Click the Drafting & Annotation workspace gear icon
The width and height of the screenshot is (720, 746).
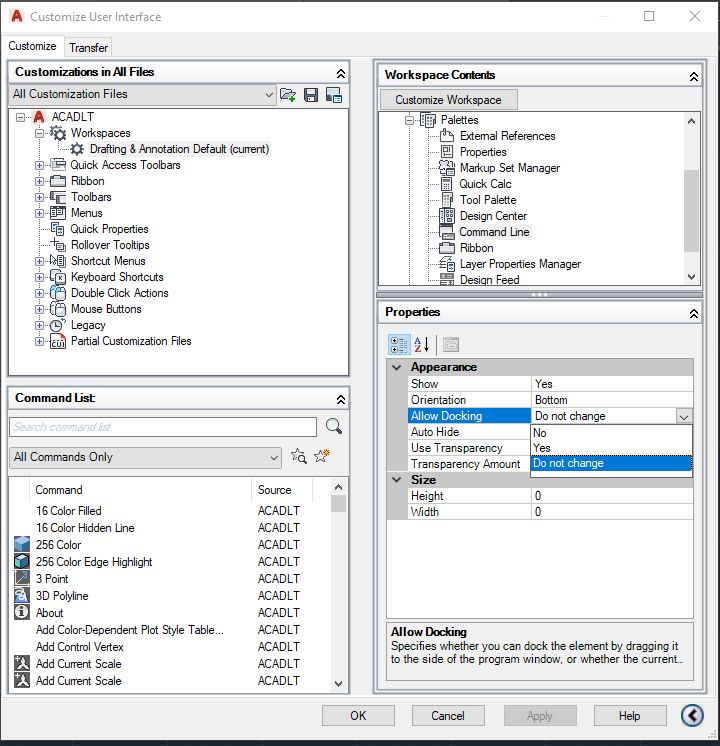(77, 149)
